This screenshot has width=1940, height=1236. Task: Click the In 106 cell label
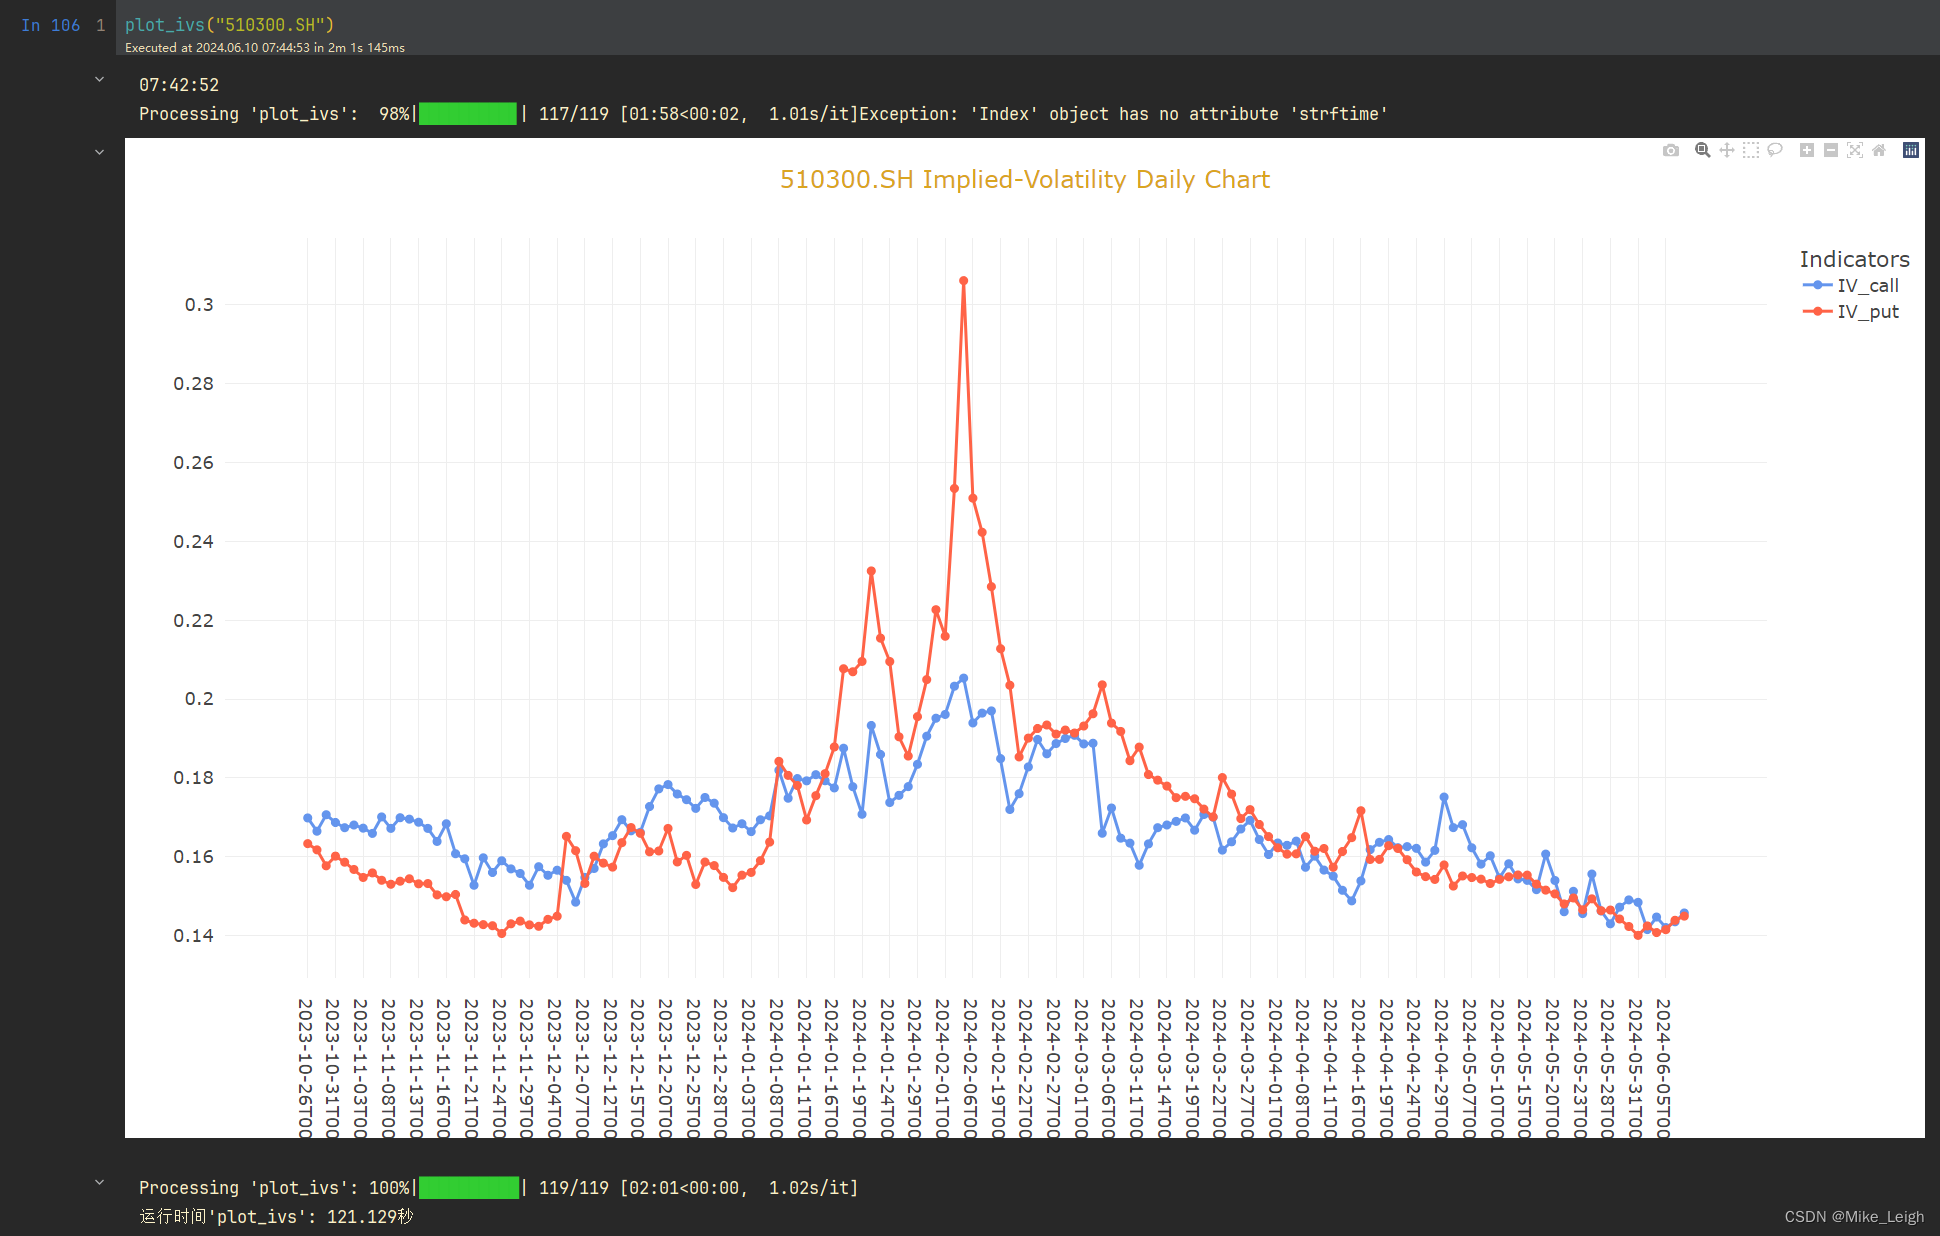click(x=50, y=25)
